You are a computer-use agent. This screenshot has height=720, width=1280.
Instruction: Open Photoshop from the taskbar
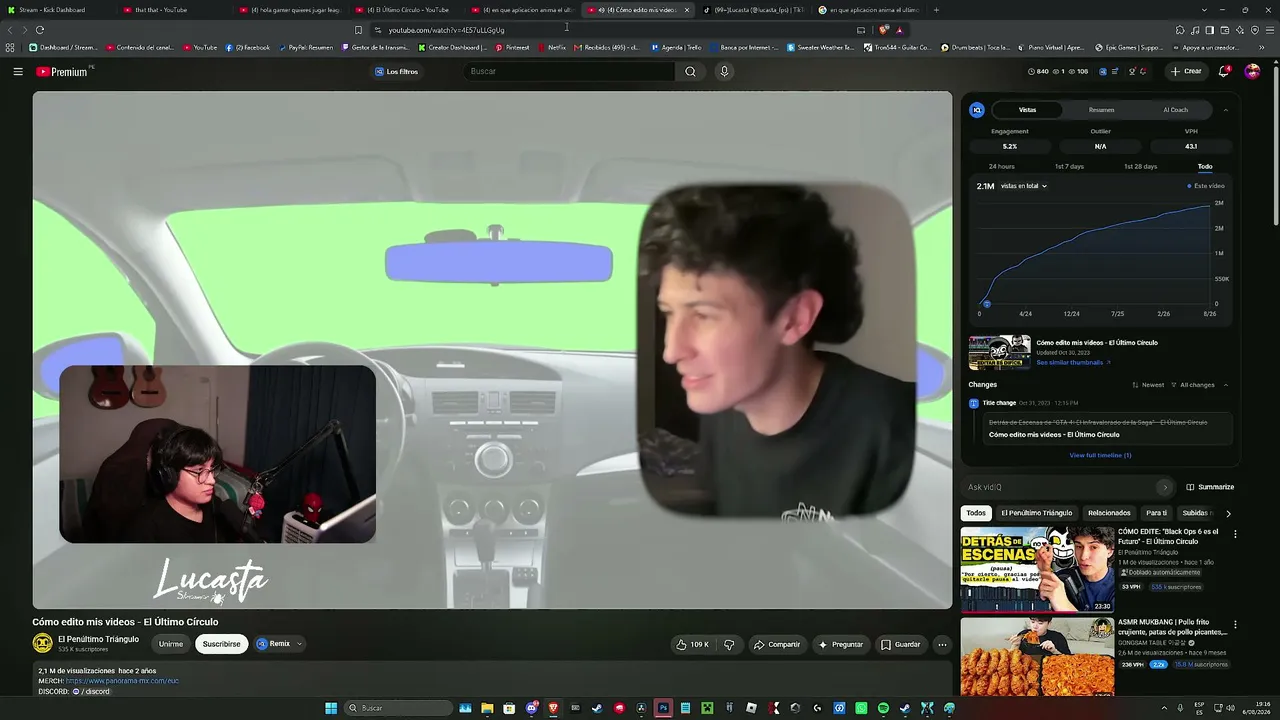(x=663, y=708)
